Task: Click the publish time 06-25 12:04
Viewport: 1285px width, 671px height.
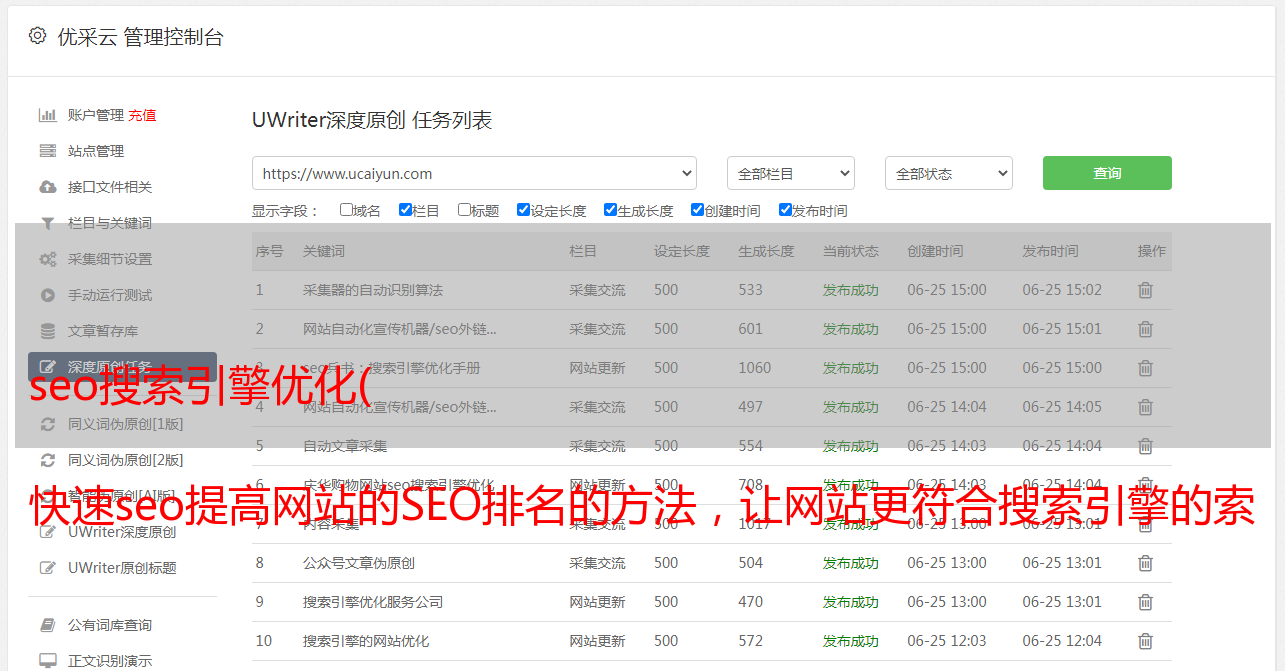Action: tap(1062, 641)
